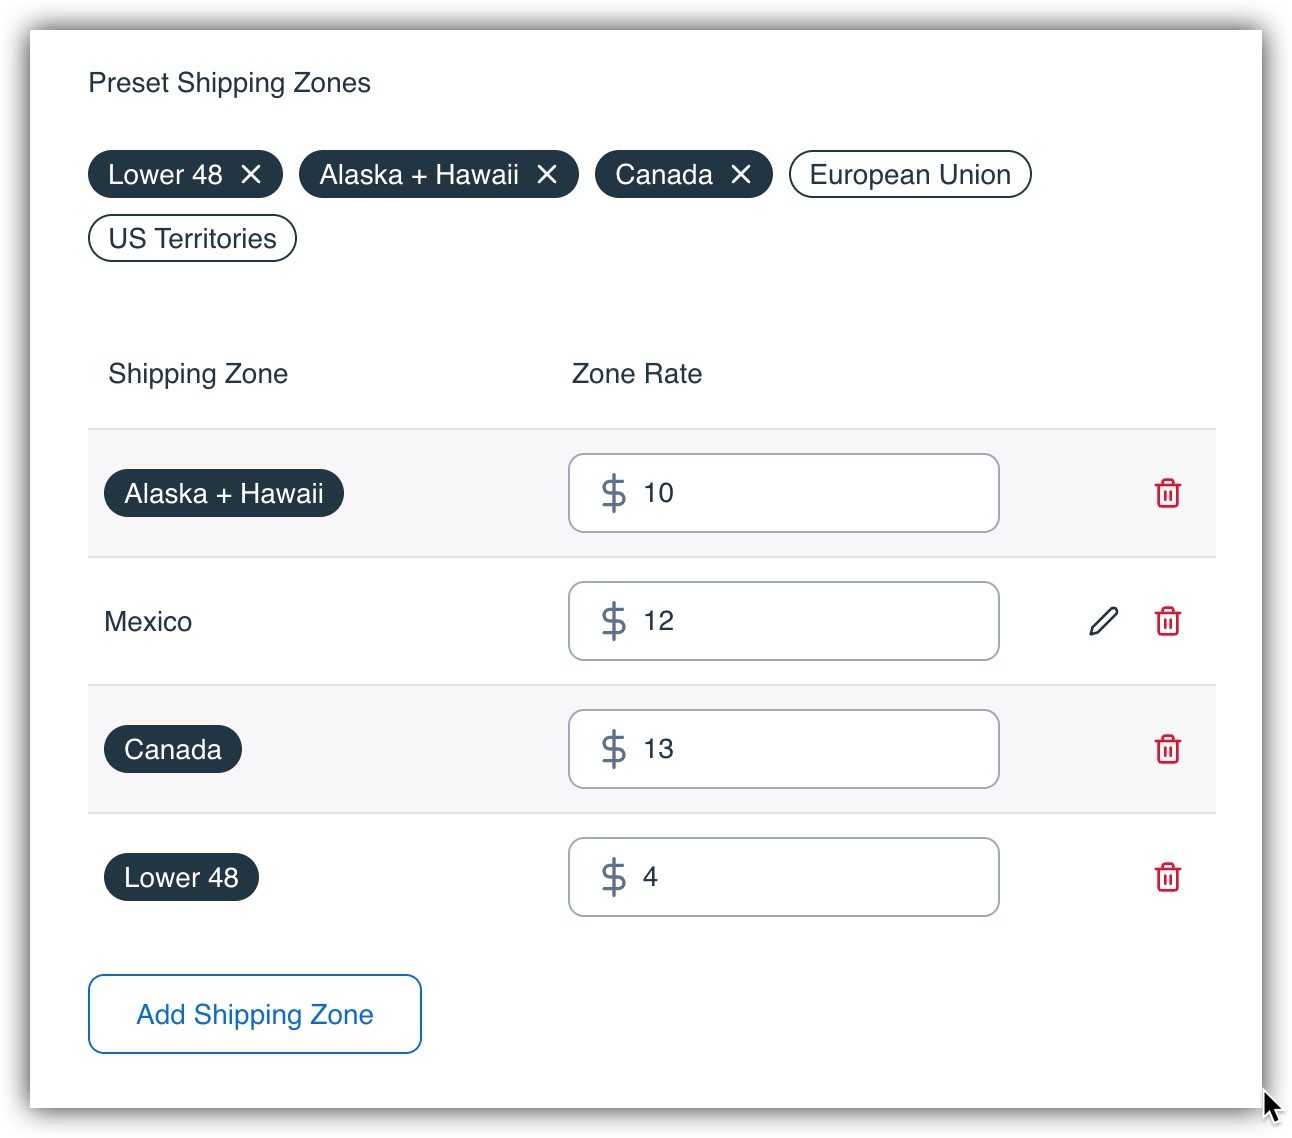Screen dimensions: 1292x1138
Task: Toggle the Lower 48 preset chip
Action: pyautogui.click(x=165, y=174)
